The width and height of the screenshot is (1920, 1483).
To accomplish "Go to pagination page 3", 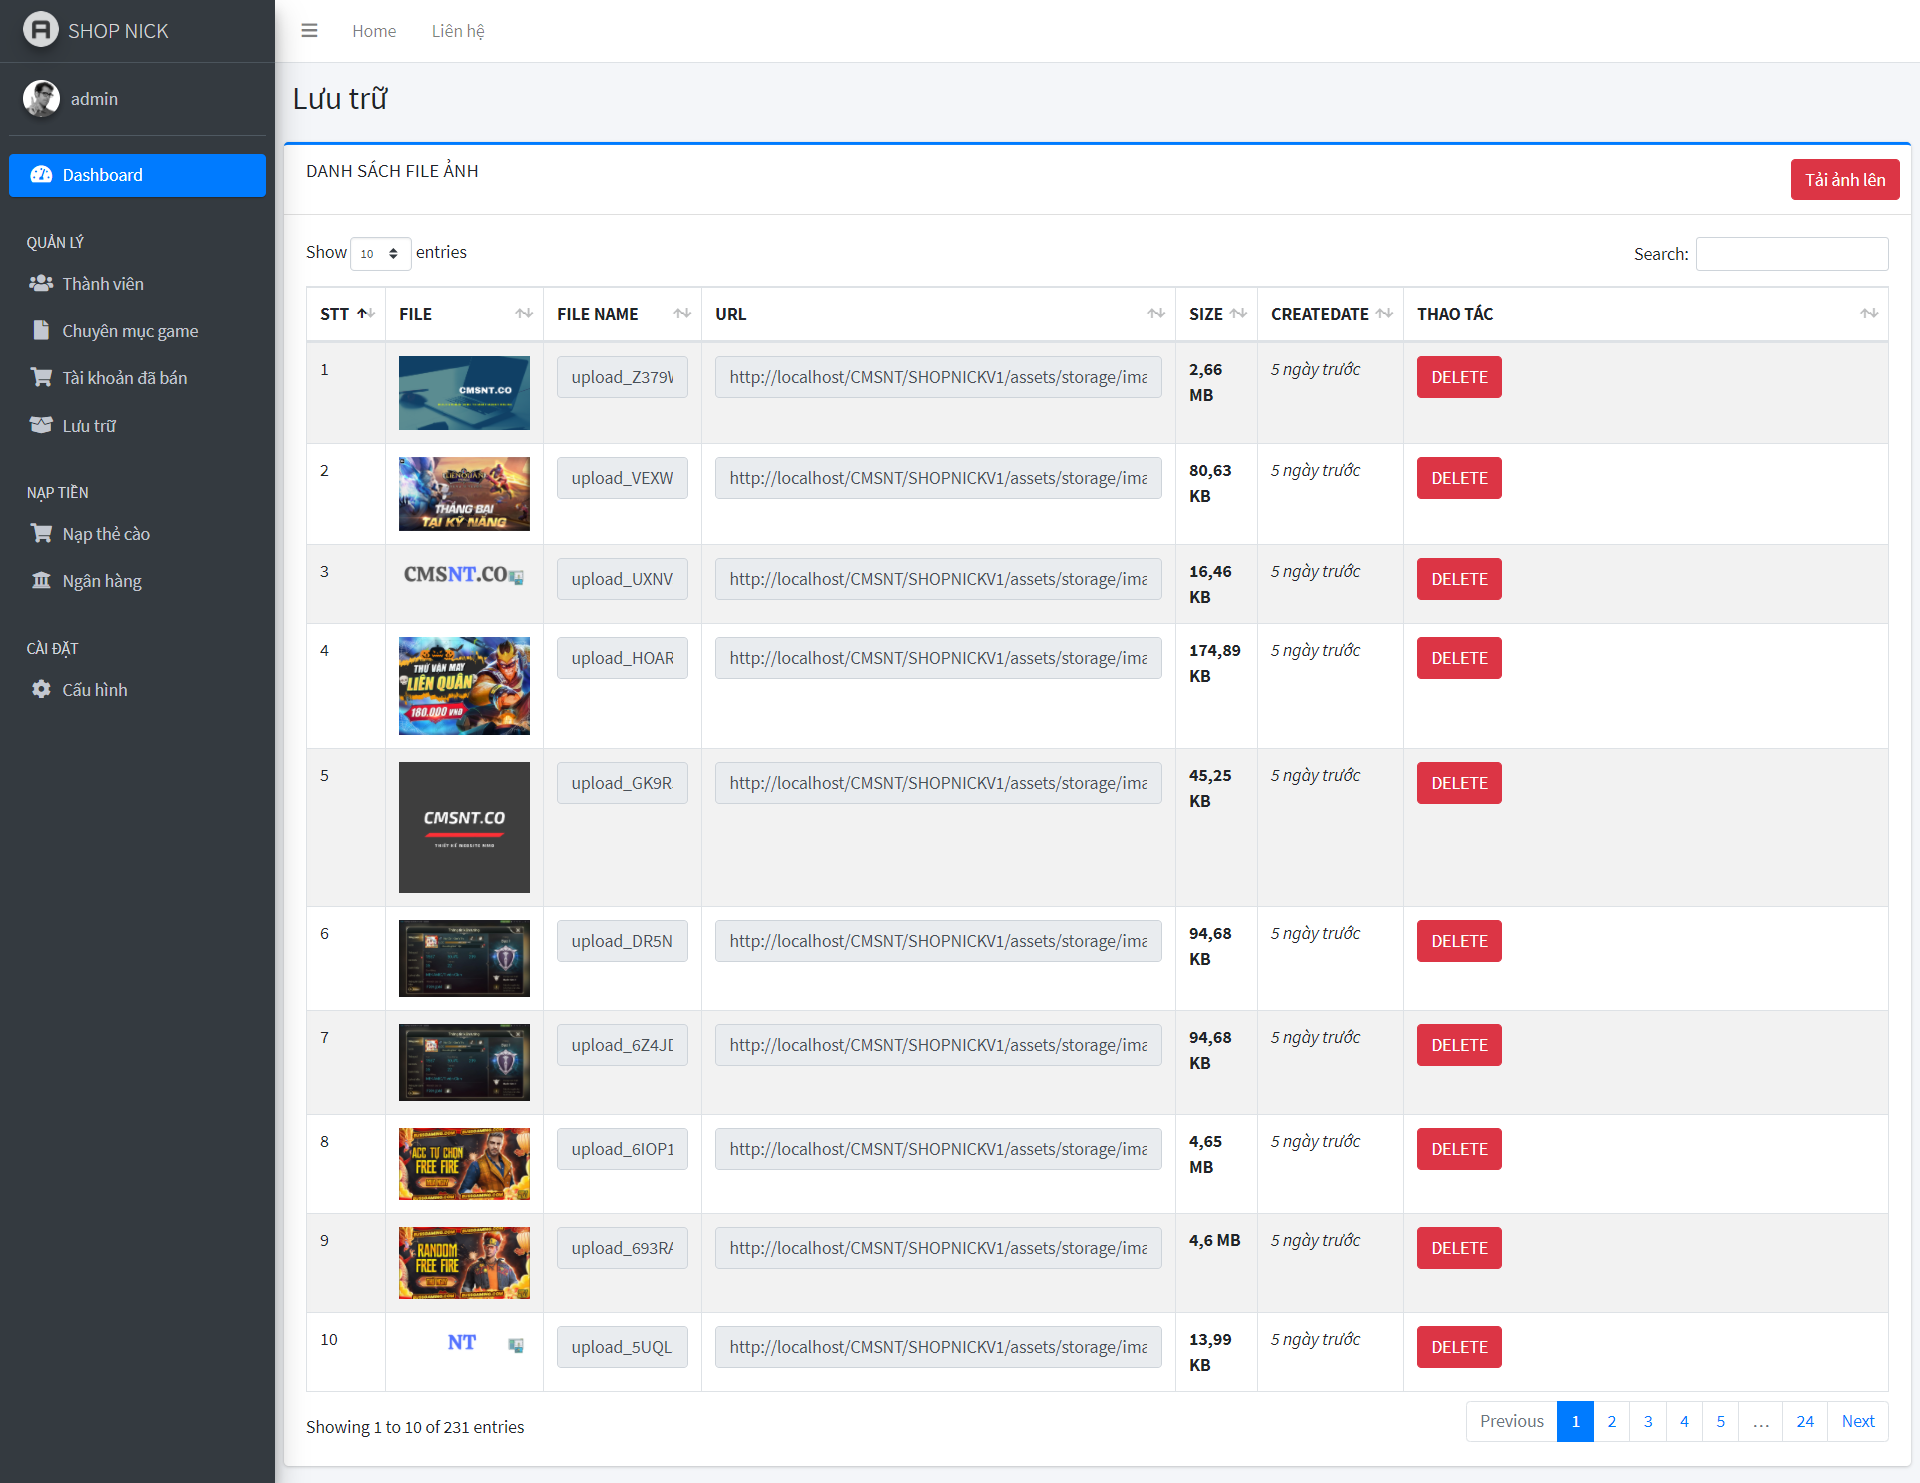I will [x=1647, y=1421].
